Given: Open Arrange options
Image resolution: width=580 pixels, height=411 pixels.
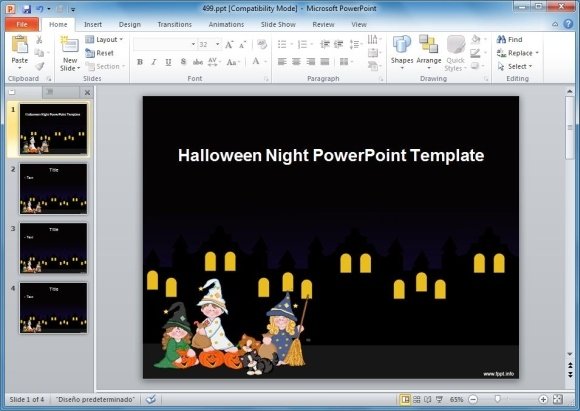Looking at the screenshot, I should click(x=429, y=53).
